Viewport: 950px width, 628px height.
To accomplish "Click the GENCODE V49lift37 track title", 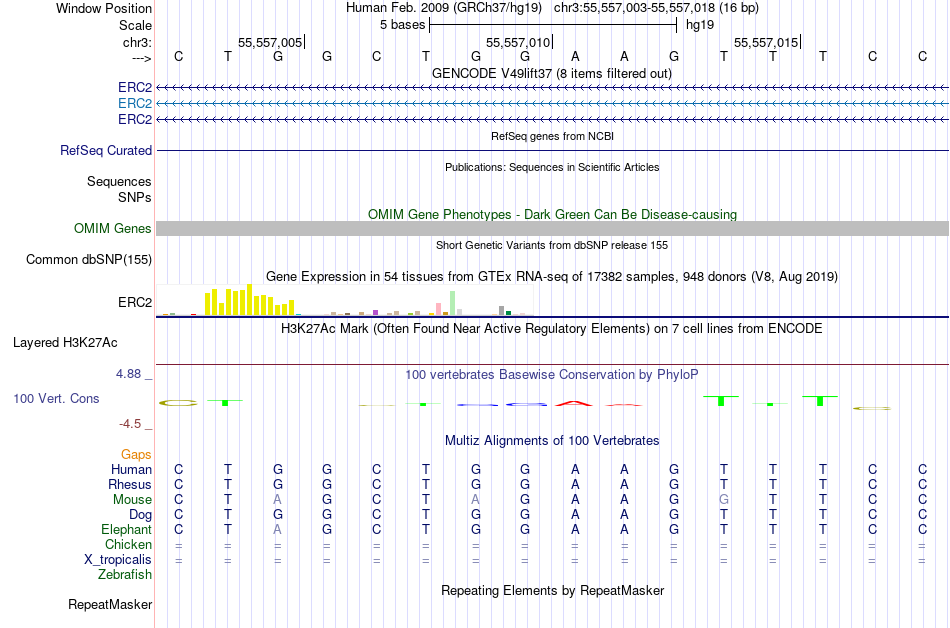I will [x=551, y=74].
